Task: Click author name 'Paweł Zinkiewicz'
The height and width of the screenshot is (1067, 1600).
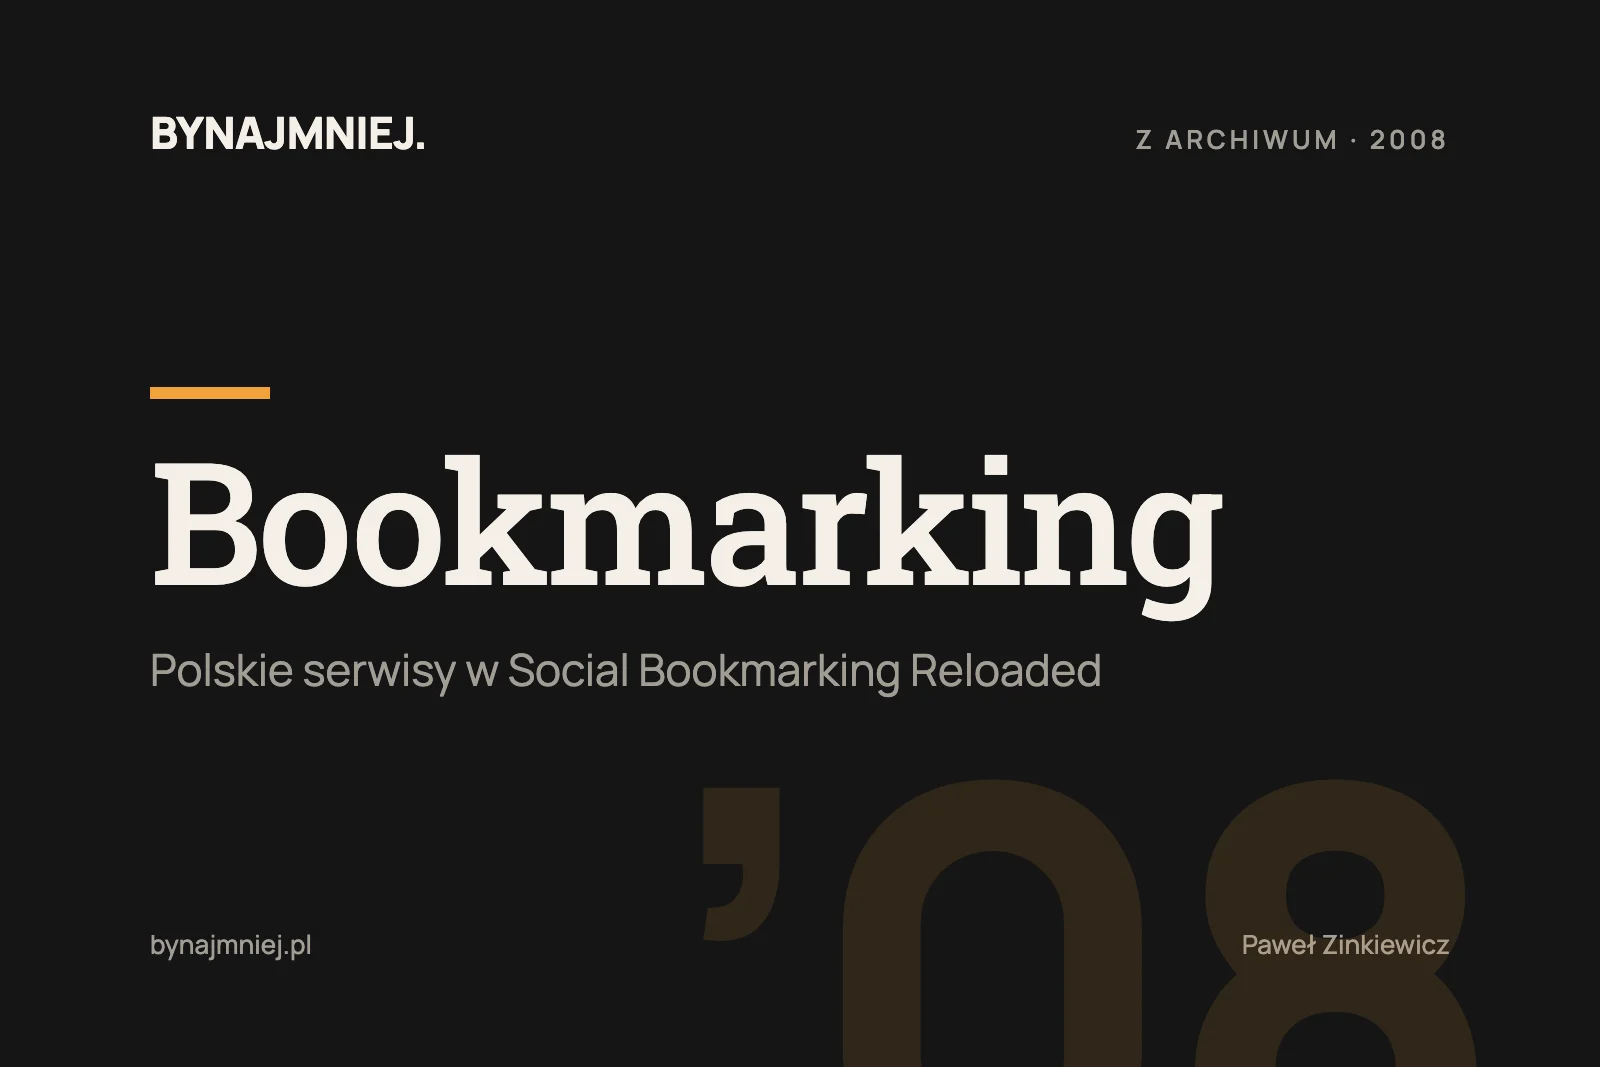Action: pos(1345,945)
